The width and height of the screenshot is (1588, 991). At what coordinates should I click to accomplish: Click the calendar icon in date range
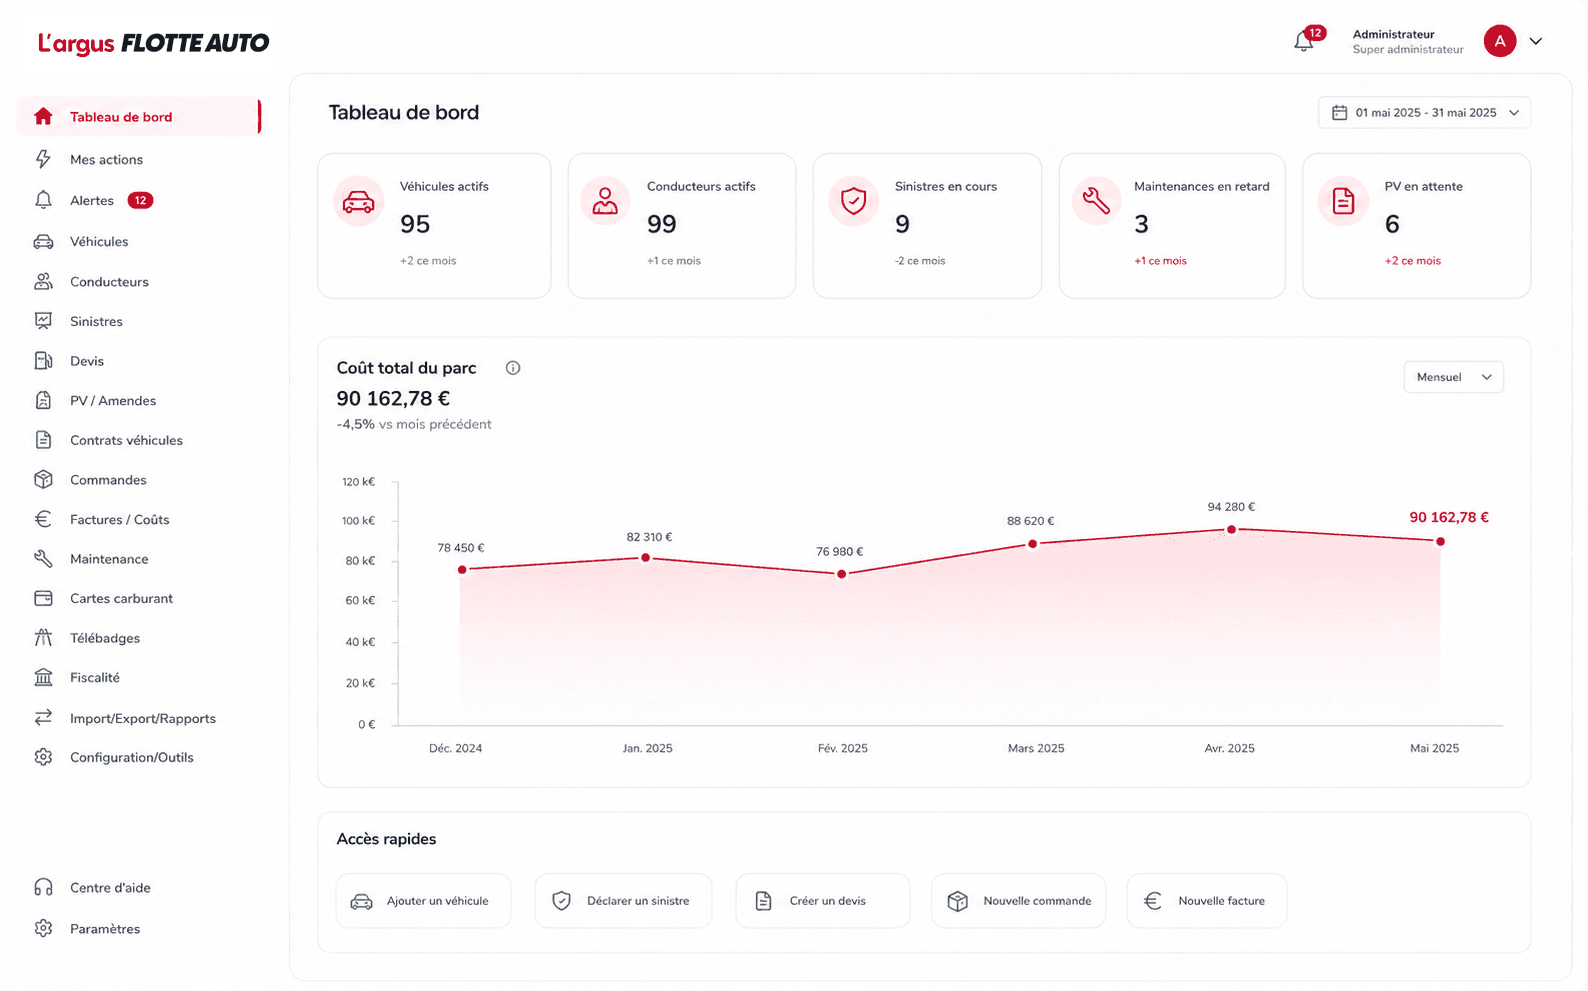1339,113
